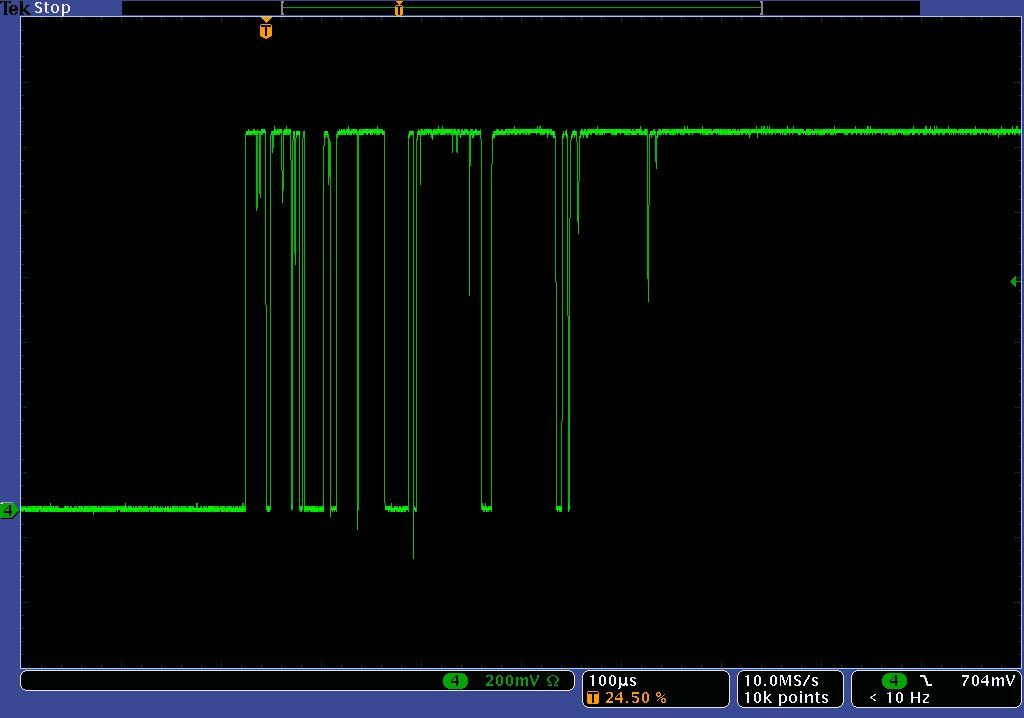Image resolution: width=1024 pixels, height=718 pixels.
Task: Click the channel 4 badge in the vertical readout
Action: pyautogui.click(x=455, y=681)
